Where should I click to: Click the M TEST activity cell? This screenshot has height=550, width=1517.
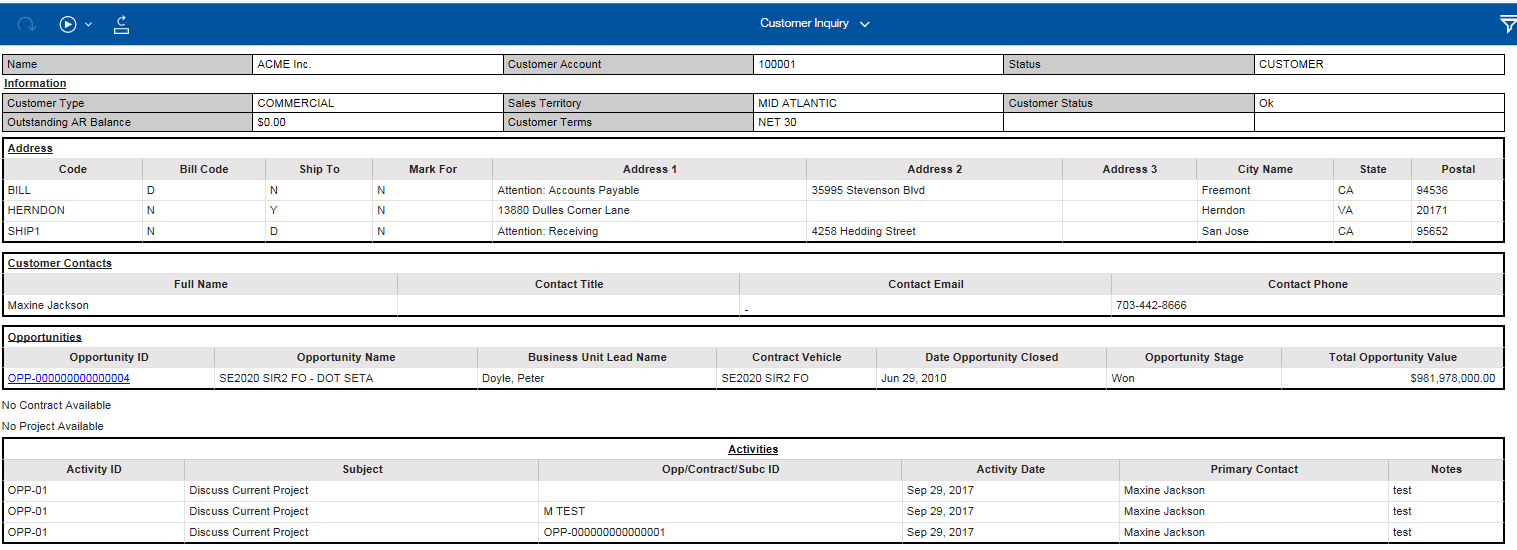564,511
